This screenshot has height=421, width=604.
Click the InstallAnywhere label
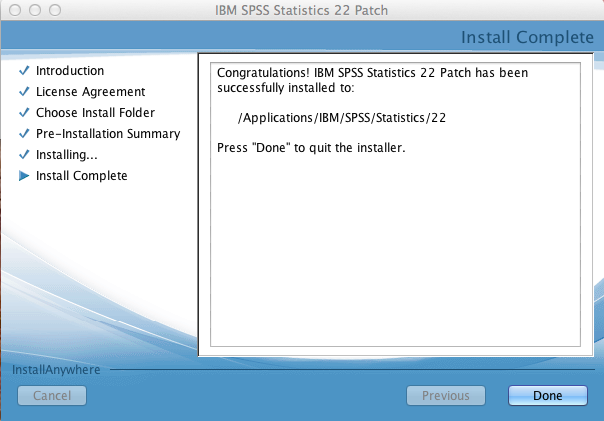pos(56,370)
